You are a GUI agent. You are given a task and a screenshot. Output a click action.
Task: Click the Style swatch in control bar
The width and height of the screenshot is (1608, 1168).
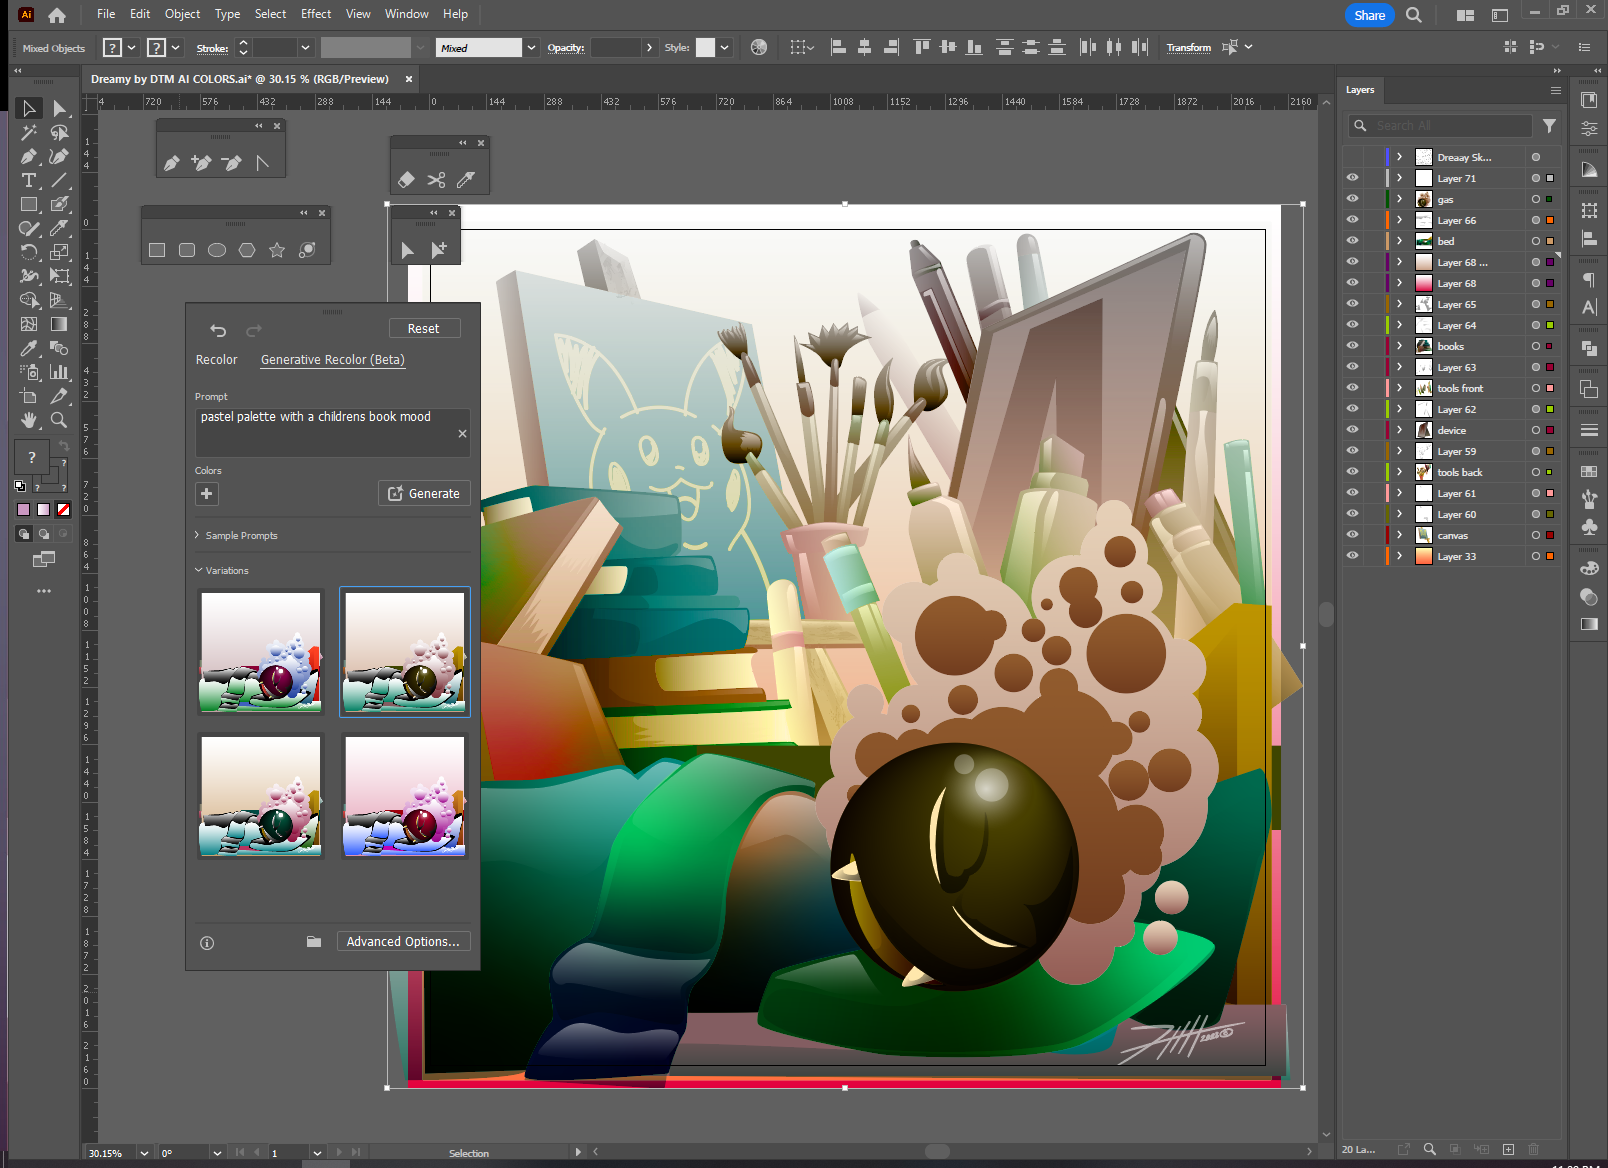coord(705,48)
